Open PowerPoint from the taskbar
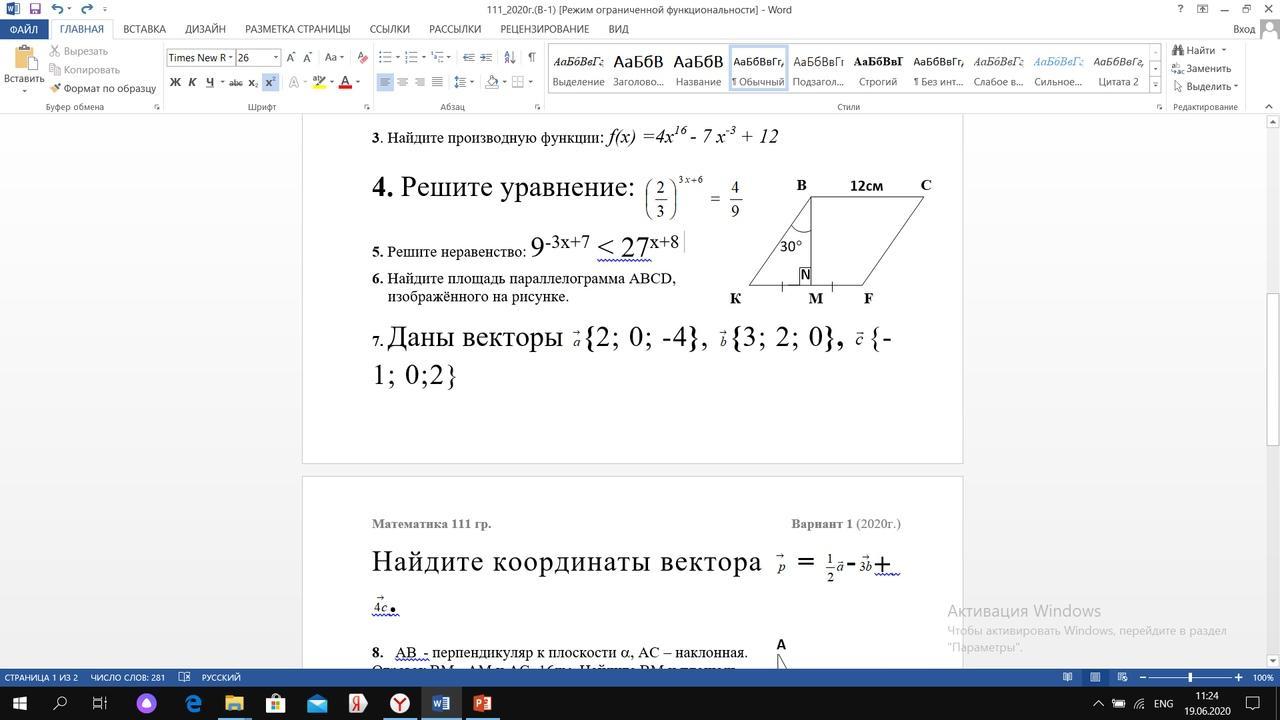The image size is (1280, 720). click(x=482, y=704)
